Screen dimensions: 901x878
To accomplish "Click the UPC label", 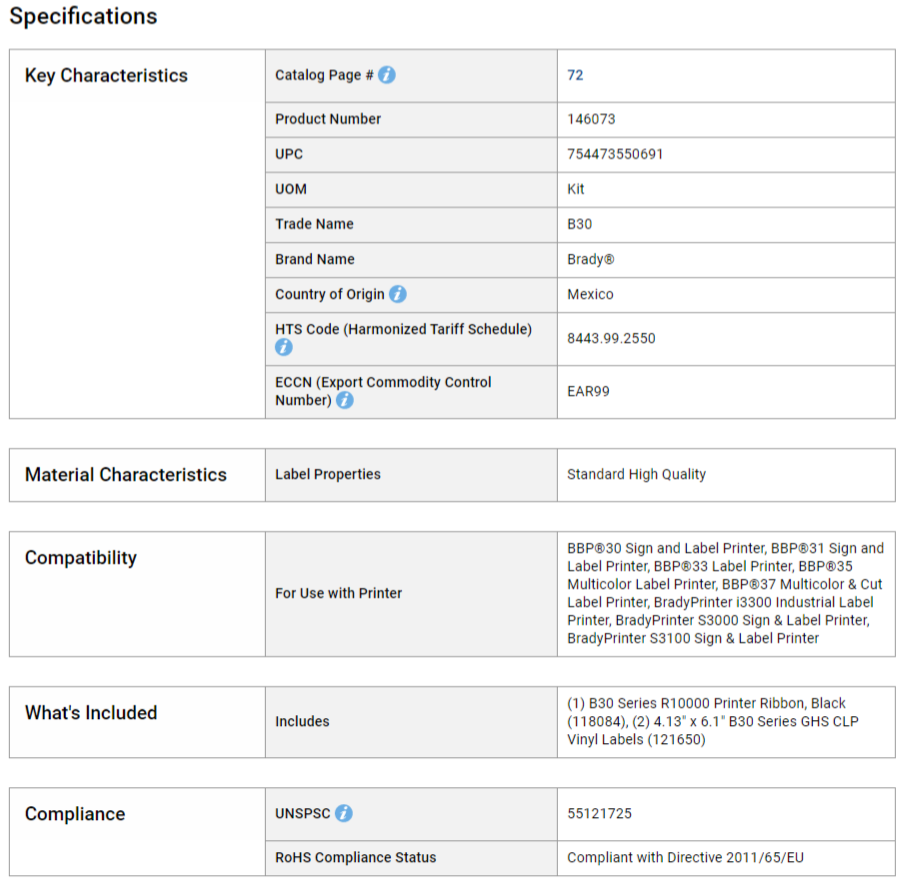I will point(289,154).
